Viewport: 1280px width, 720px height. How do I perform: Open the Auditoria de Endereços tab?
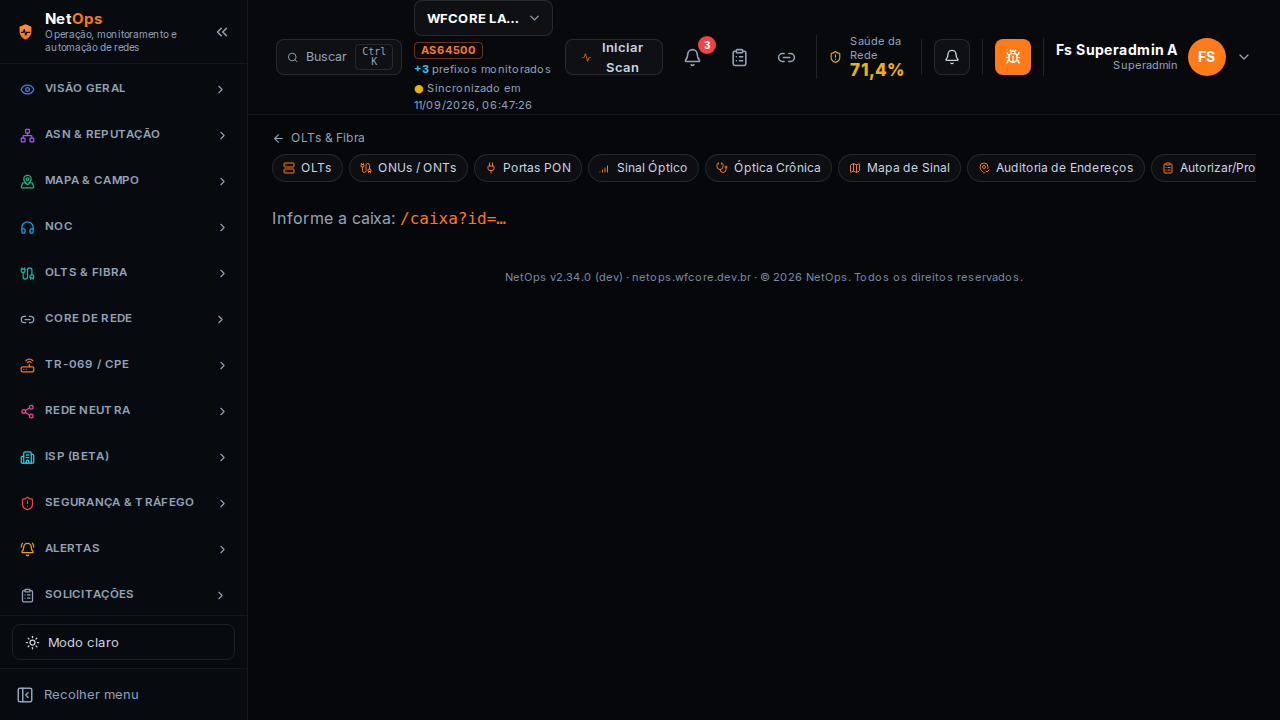tap(1055, 168)
